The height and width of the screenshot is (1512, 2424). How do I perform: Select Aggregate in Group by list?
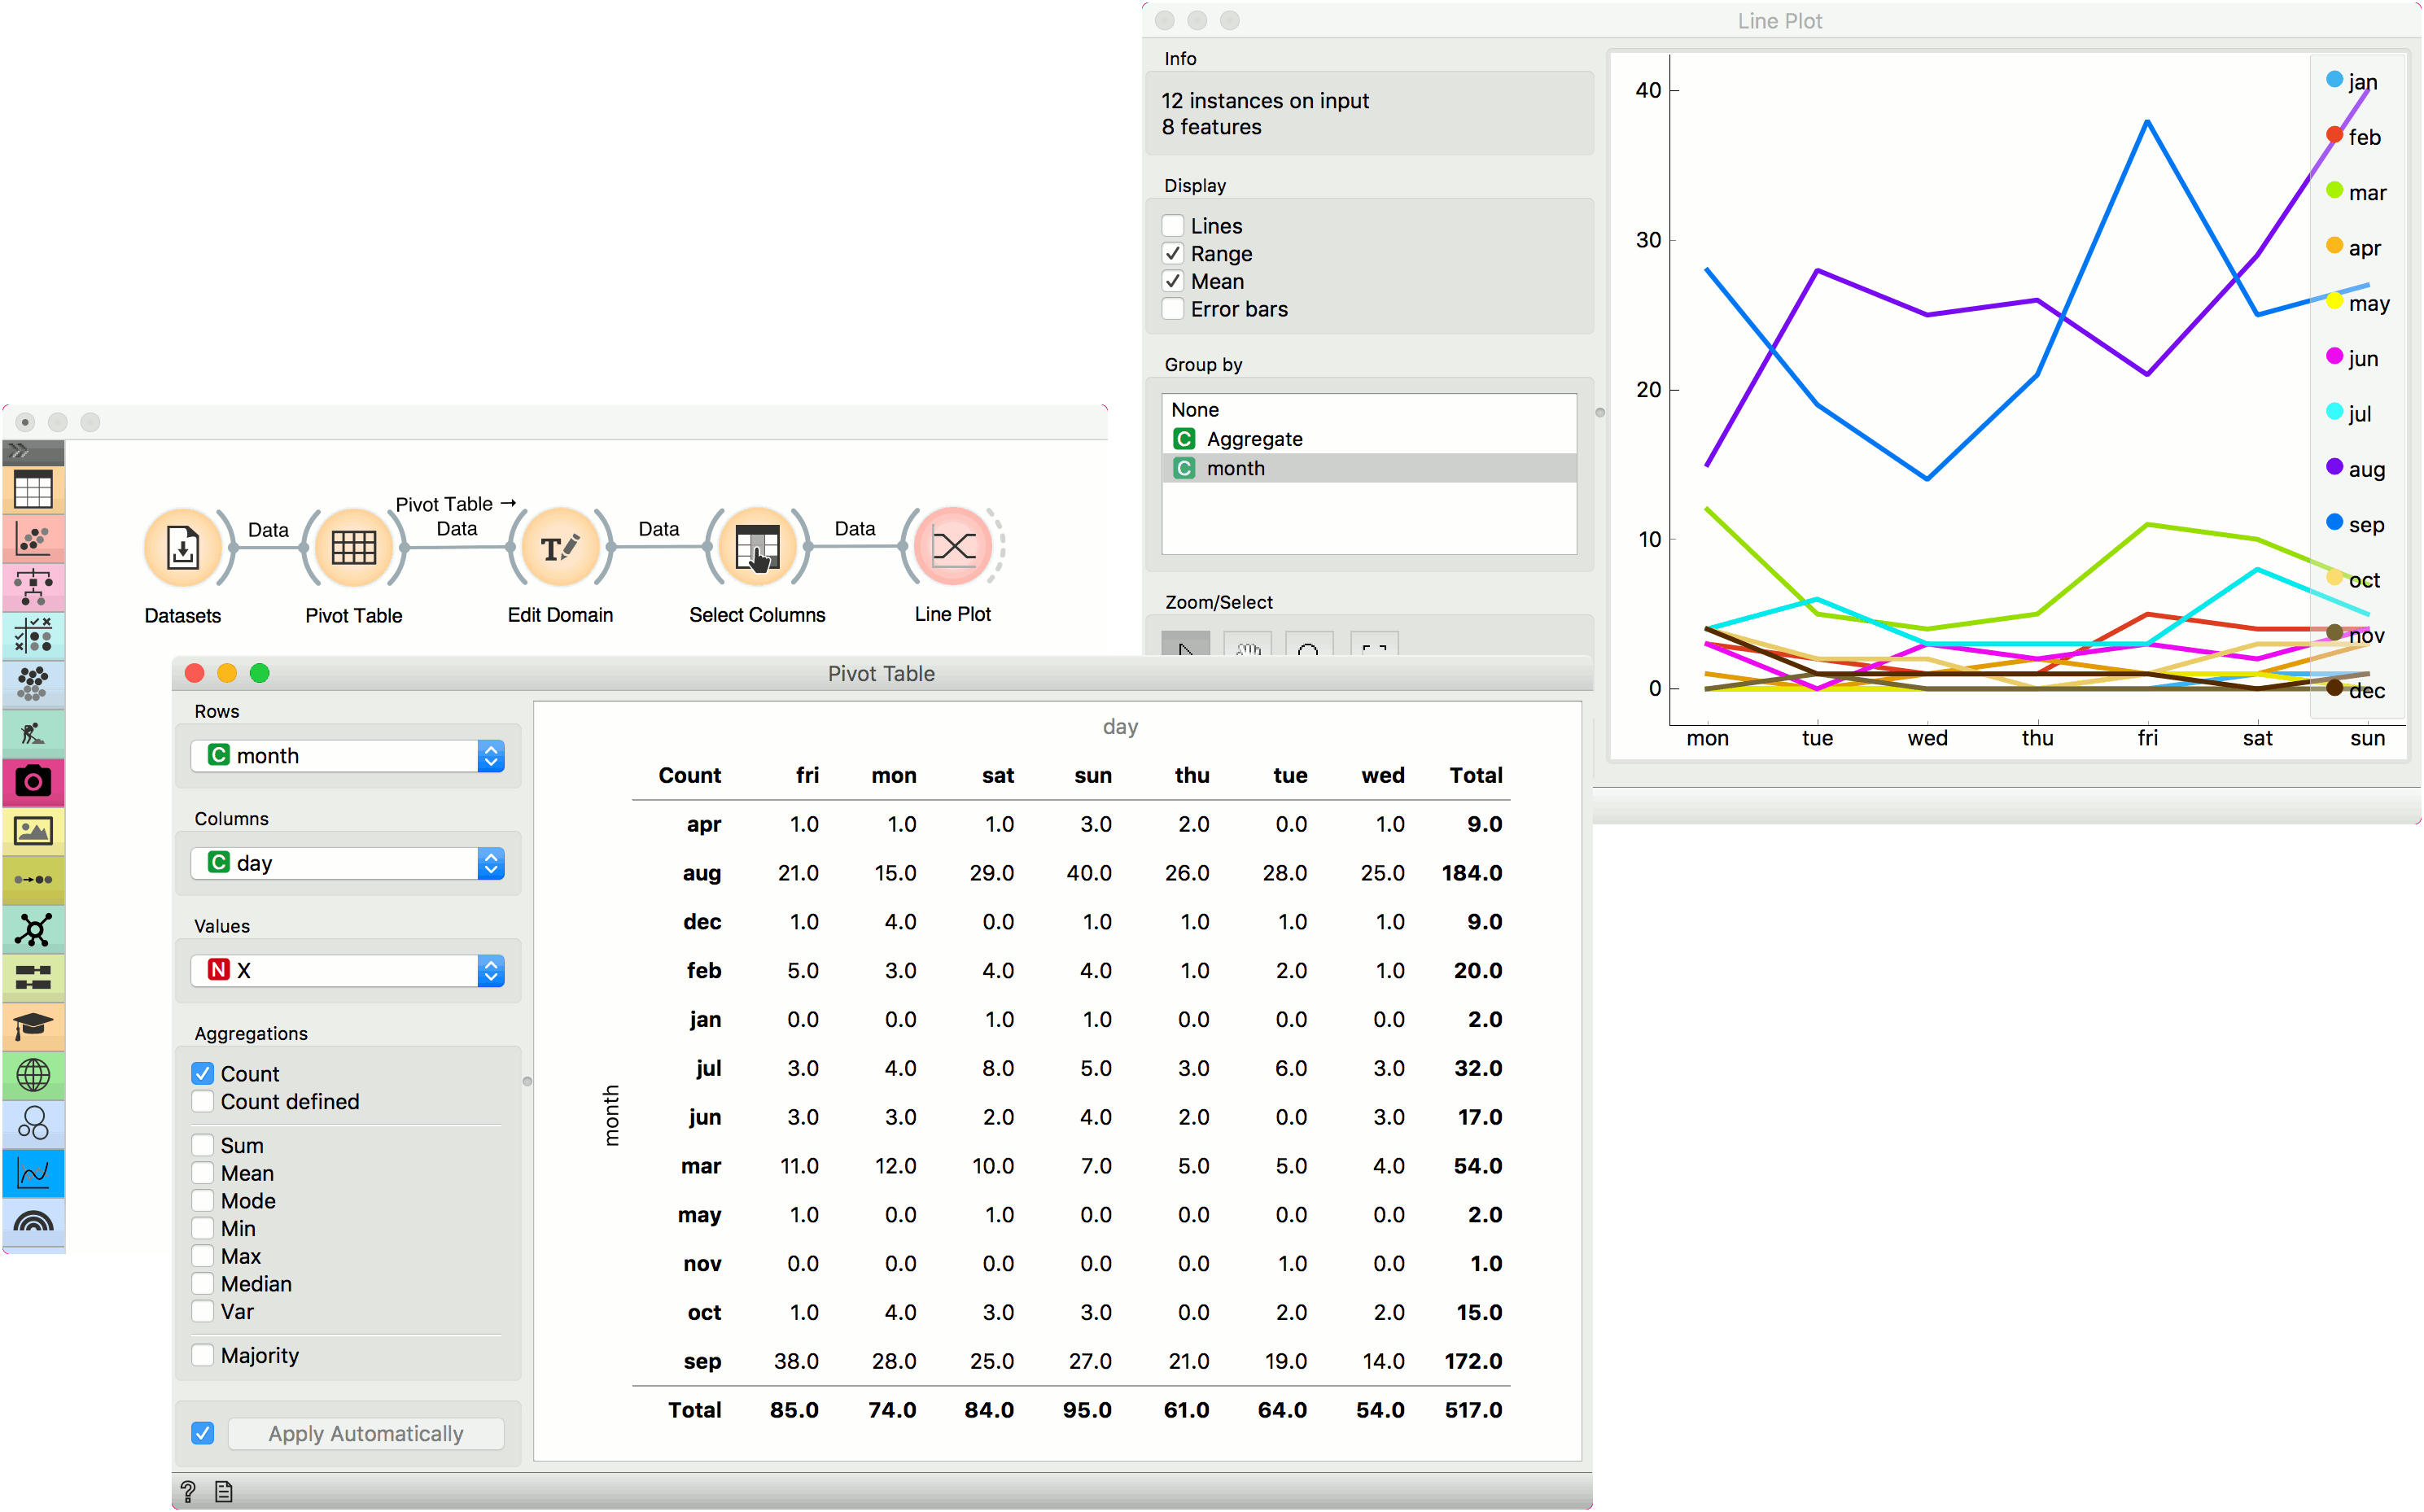[1254, 439]
